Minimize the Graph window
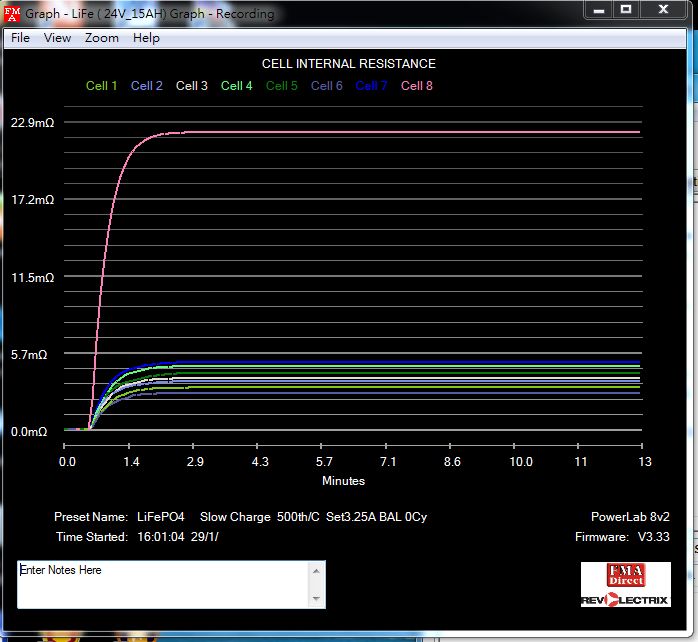Screen dimensions: 698x642 pyautogui.click(x=598, y=9)
